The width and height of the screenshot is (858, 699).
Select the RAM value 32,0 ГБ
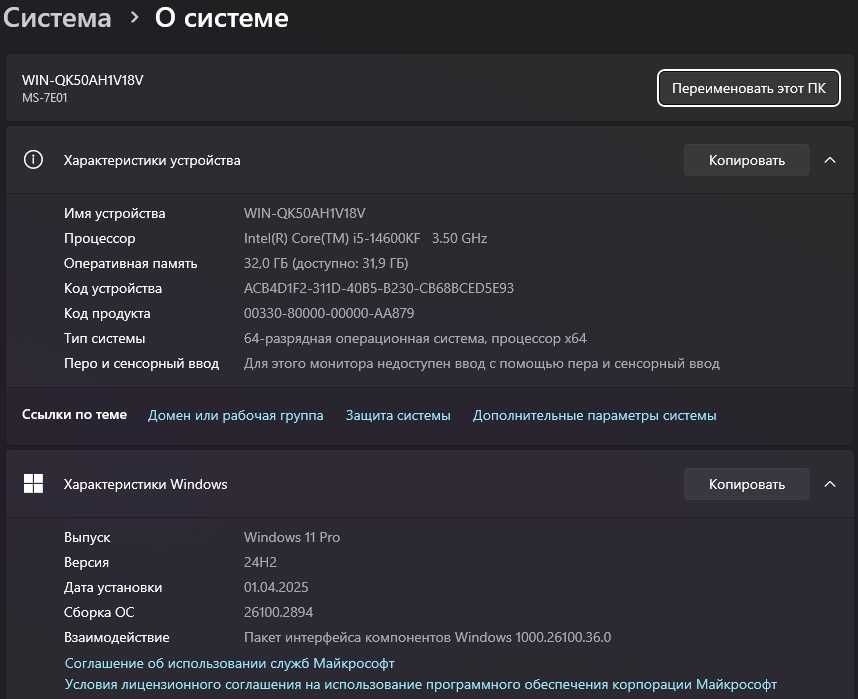(326, 264)
